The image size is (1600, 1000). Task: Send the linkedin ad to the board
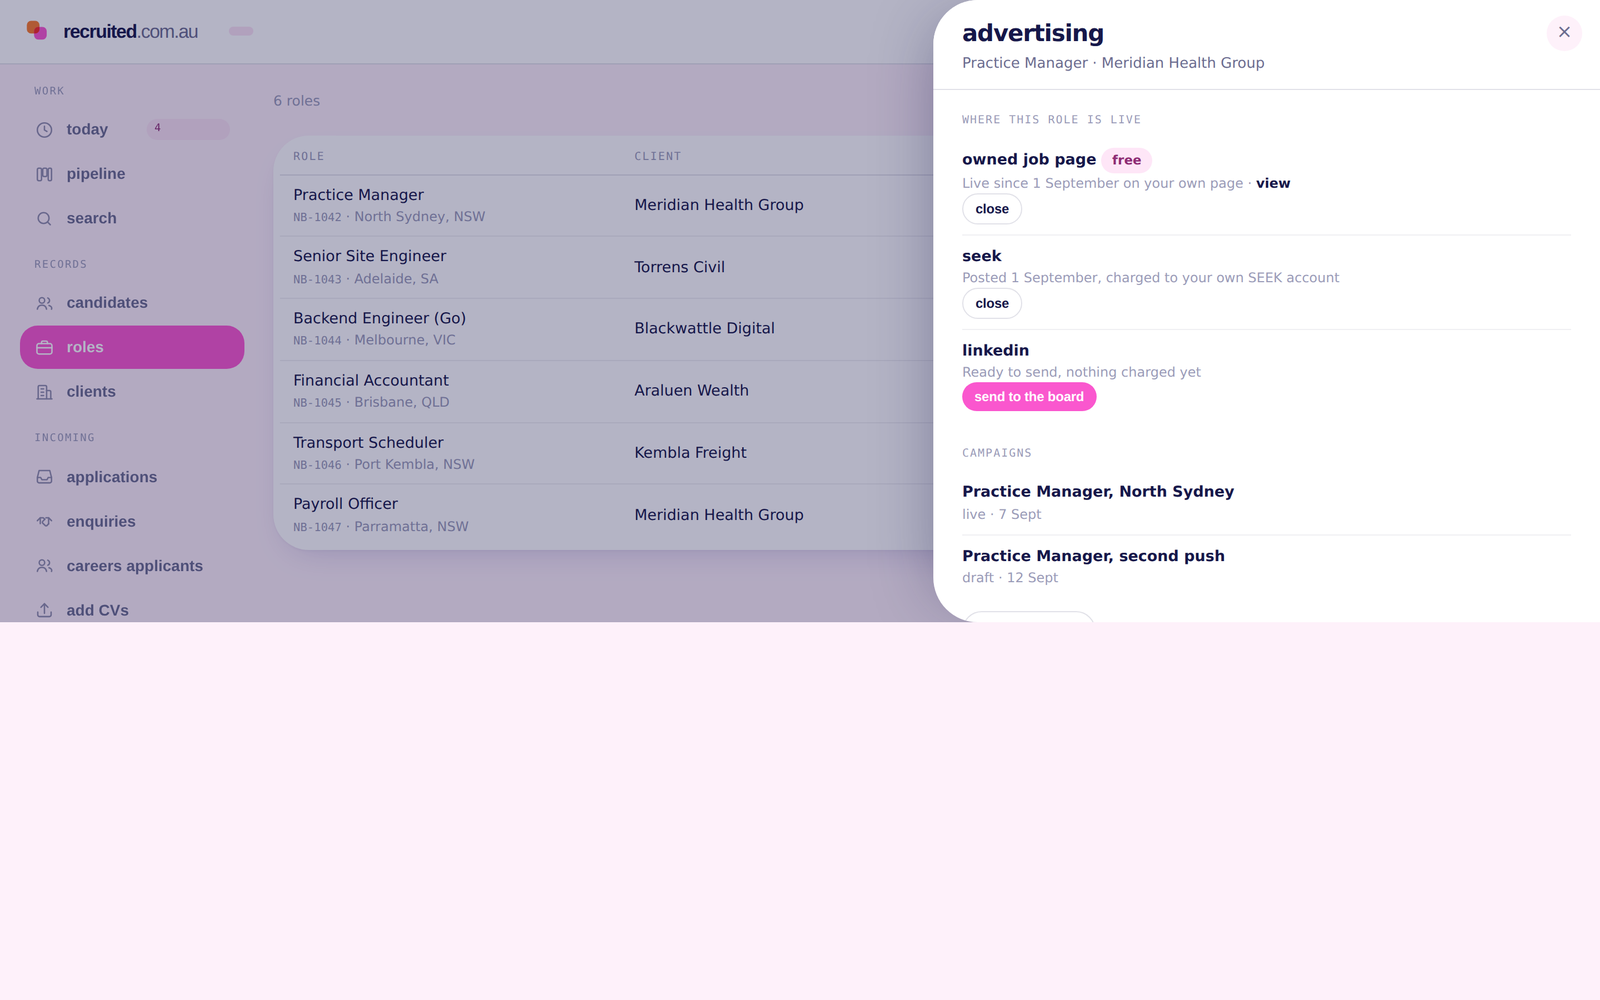click(1029, 397)
